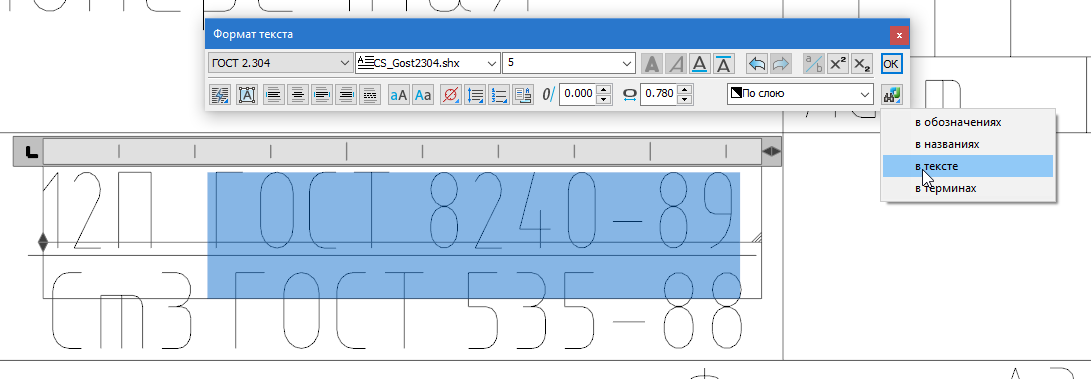
Task: Open the 'По слою' color selector
Action: click(x=800, y=93)
